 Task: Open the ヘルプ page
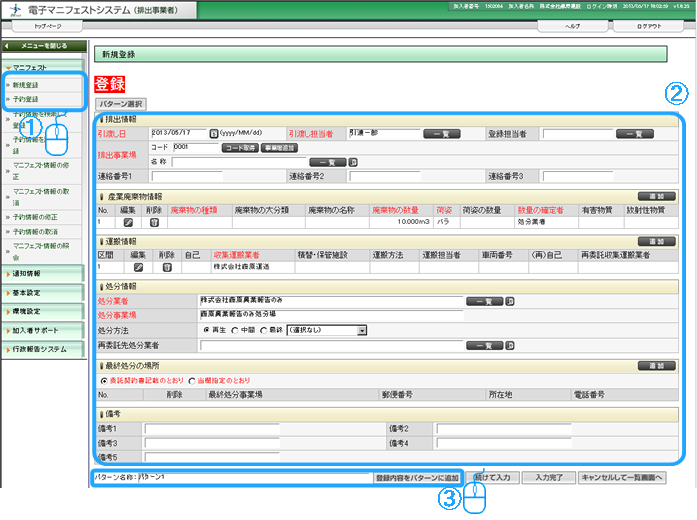point(573,26)
